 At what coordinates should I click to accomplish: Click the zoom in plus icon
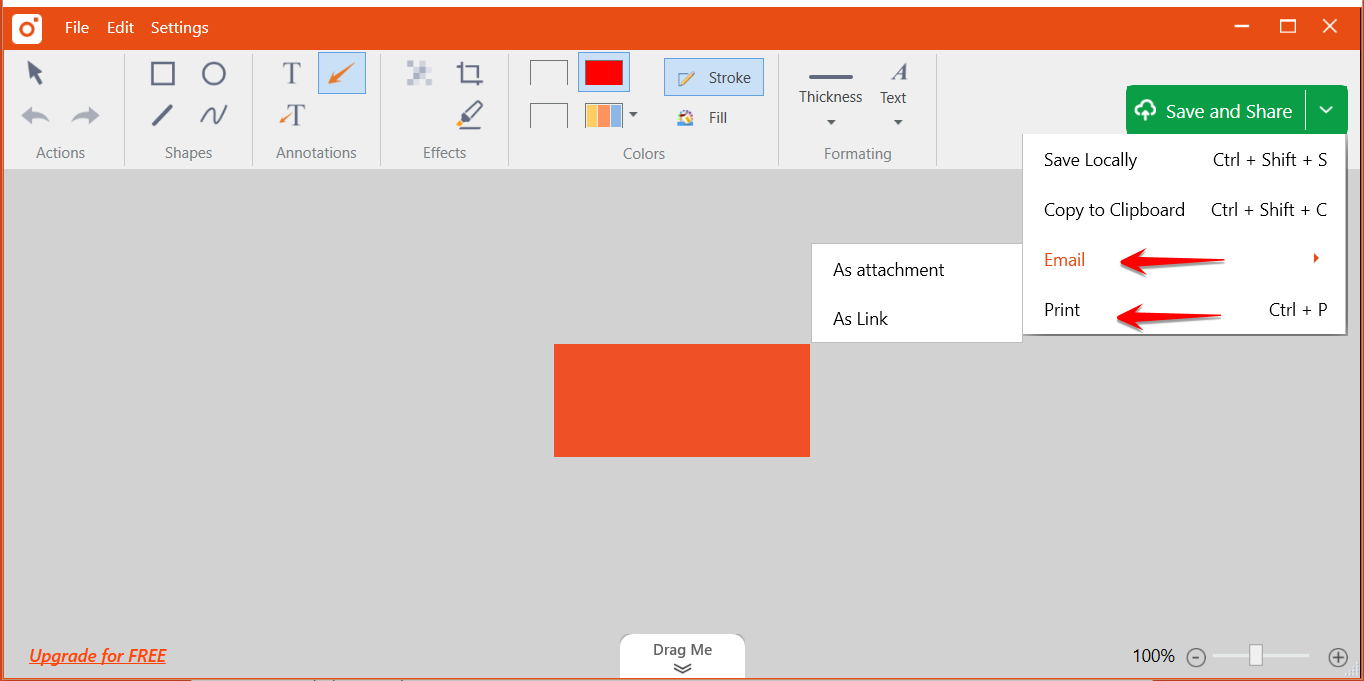pyautogui.click(x=1338, y=657)
